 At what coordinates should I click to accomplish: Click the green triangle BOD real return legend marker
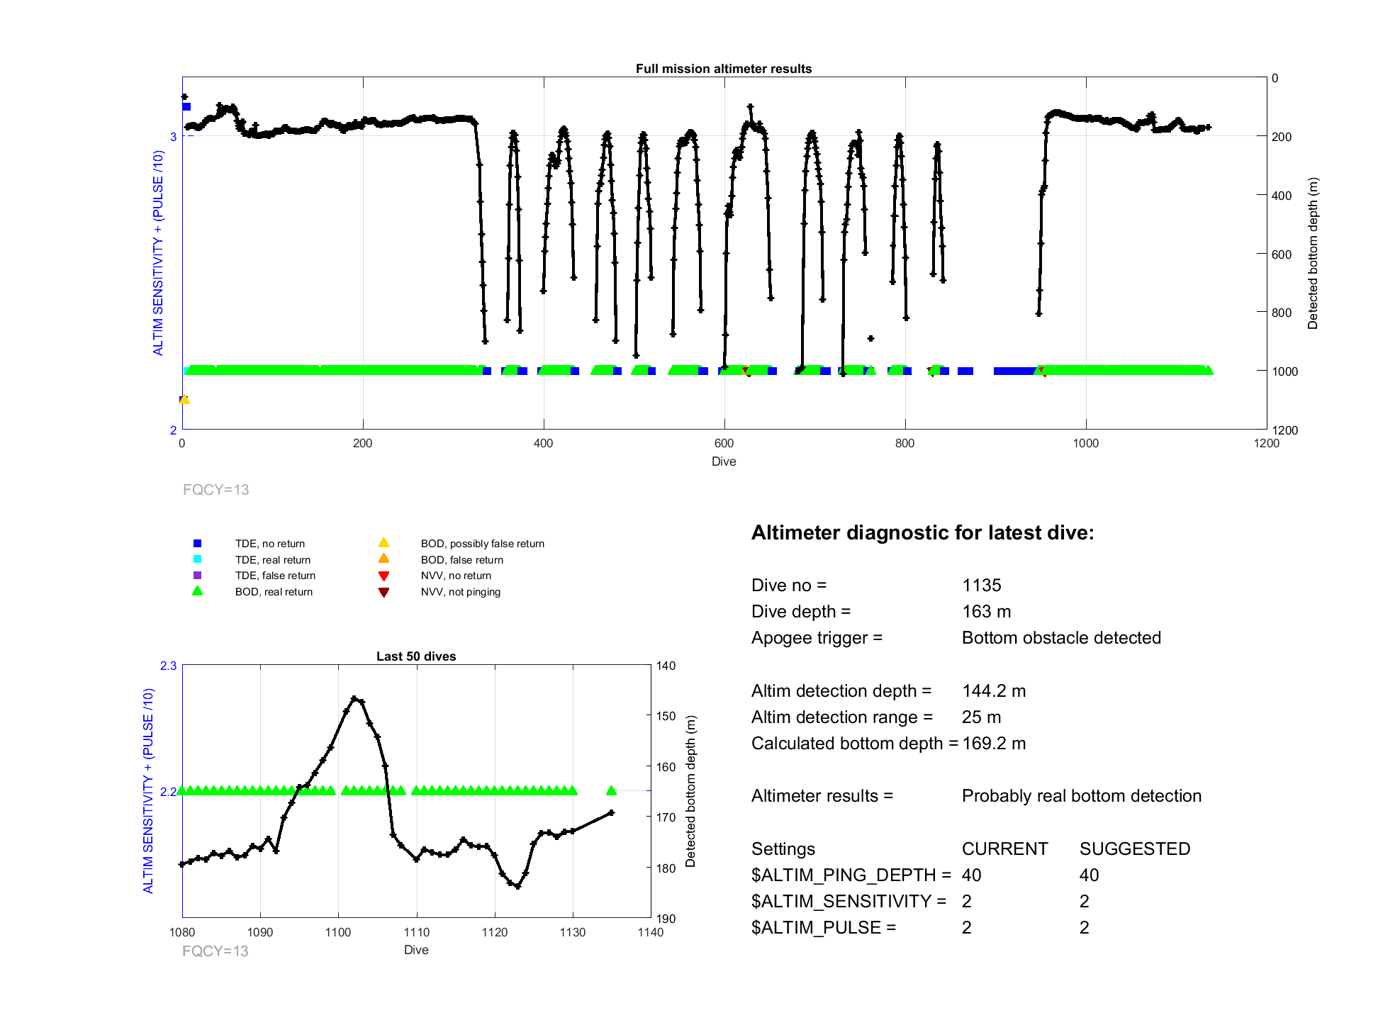(197, 591)
